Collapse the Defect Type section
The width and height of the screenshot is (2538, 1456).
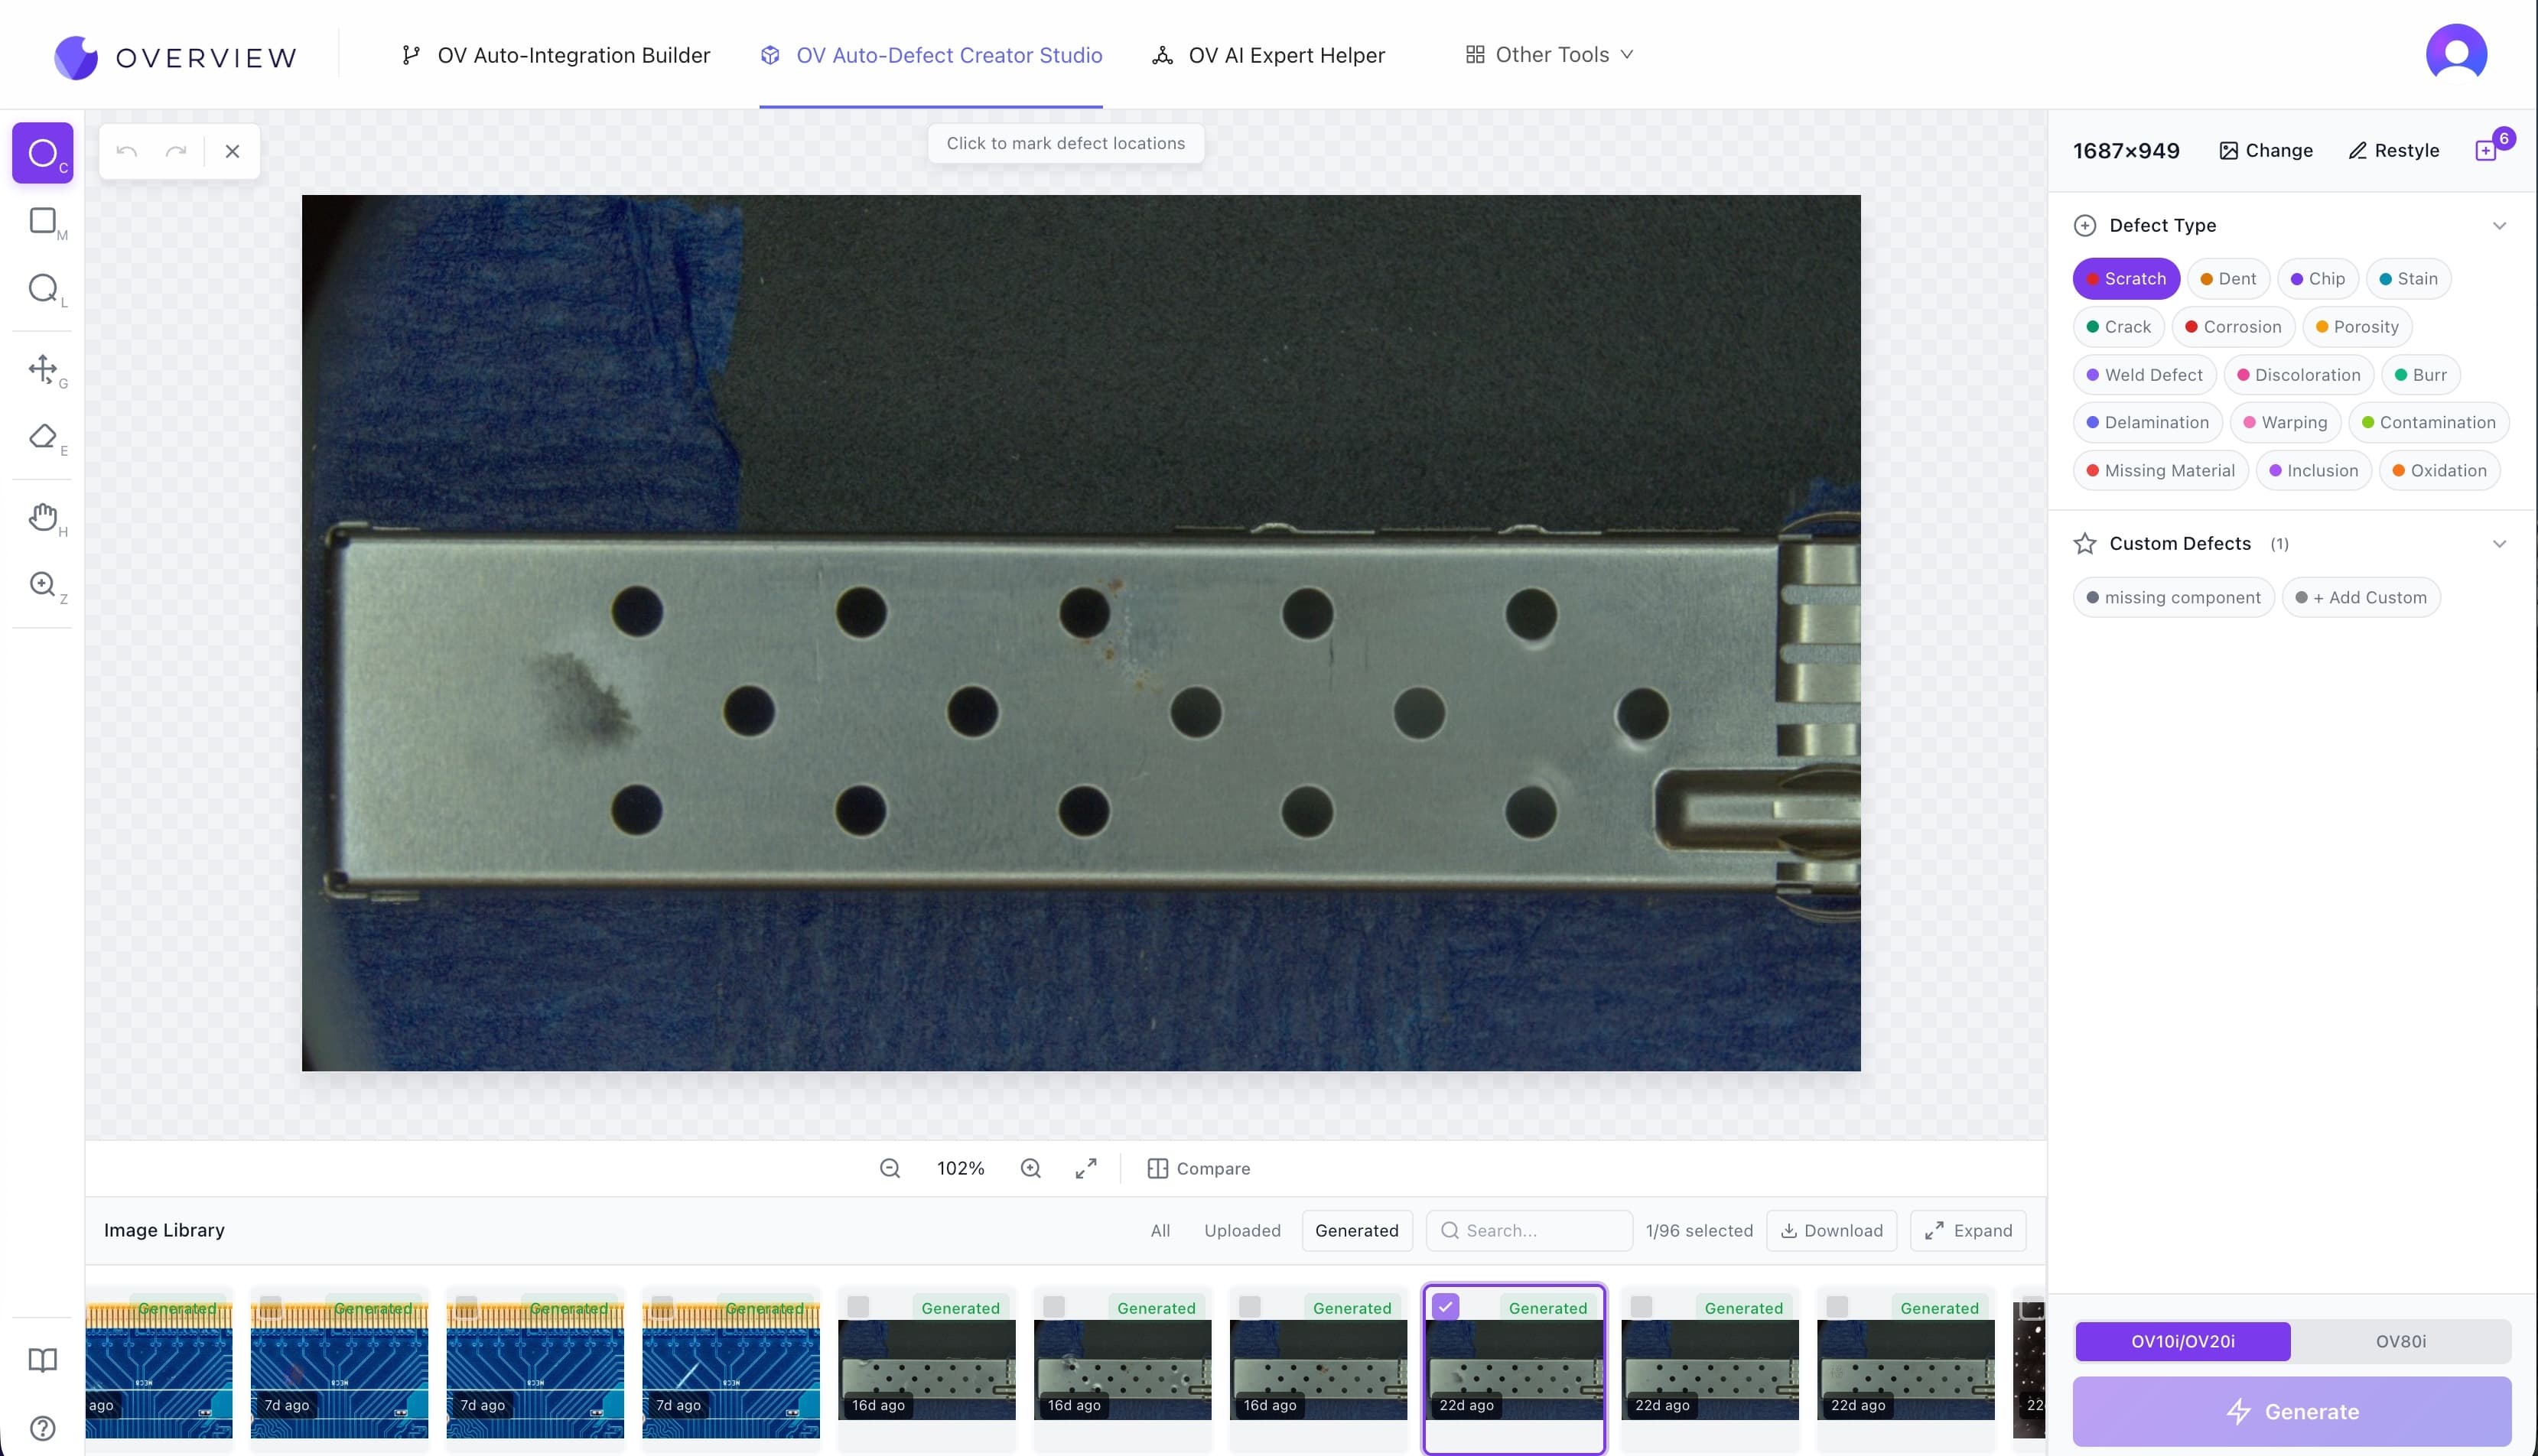[x=2499, y=226]
